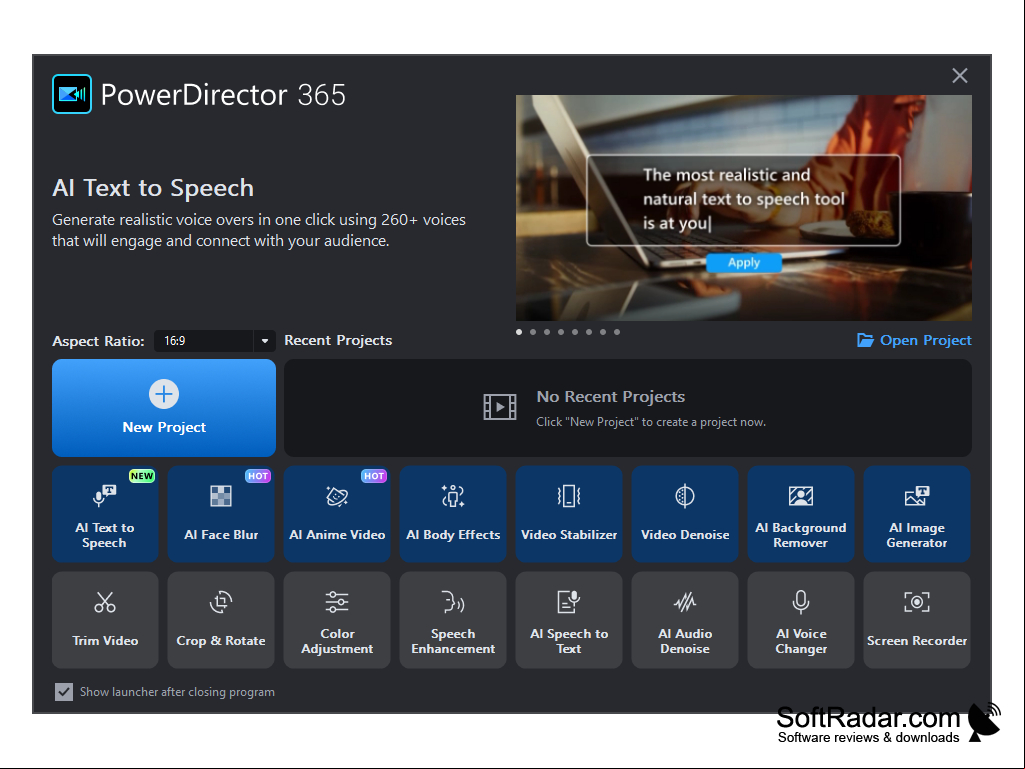Expand the Aspect Ratio dropdown arrow

265,341
